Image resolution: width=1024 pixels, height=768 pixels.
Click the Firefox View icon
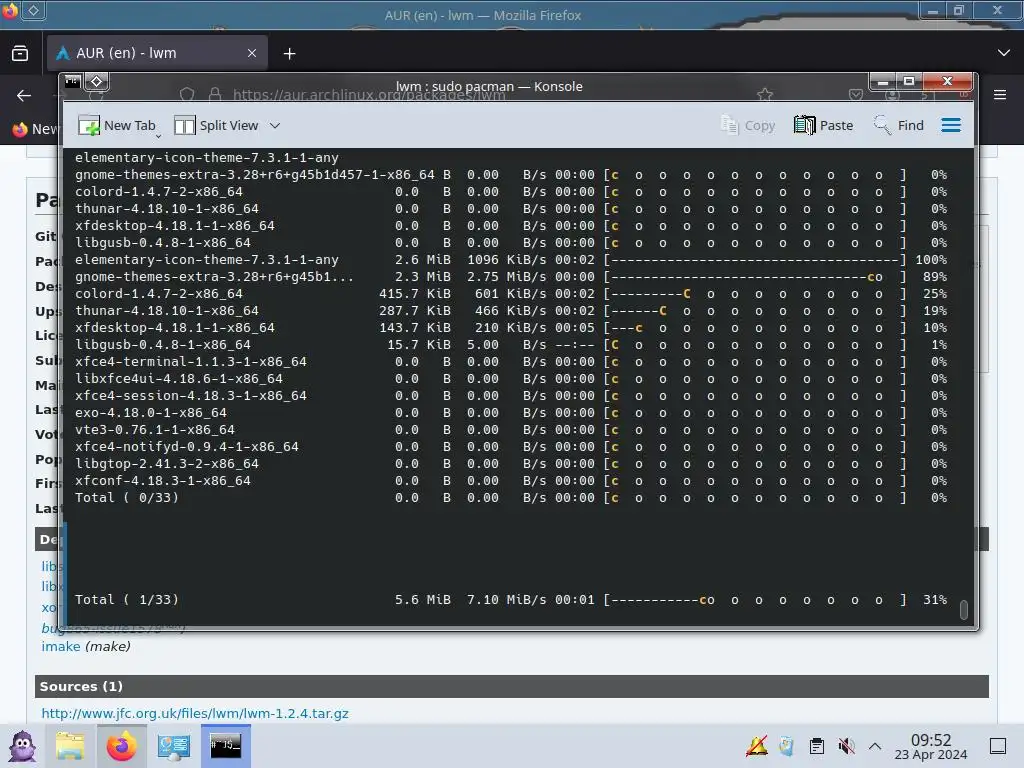pos(20,54)
